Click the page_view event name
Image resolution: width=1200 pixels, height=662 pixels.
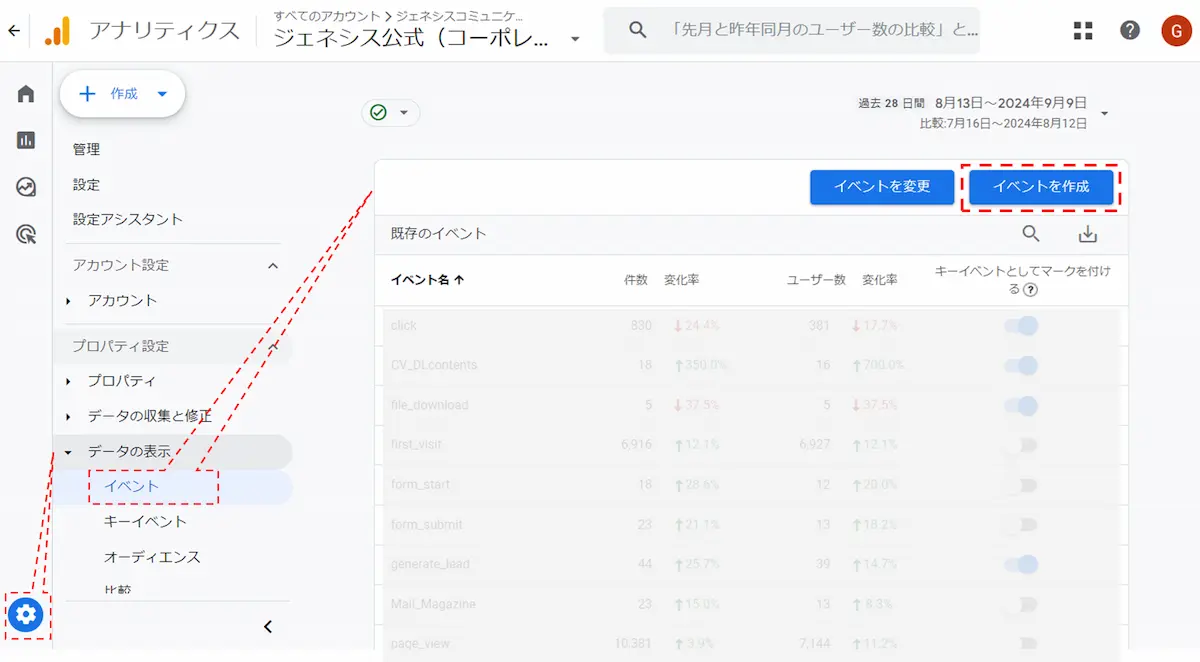pos(419,644)
